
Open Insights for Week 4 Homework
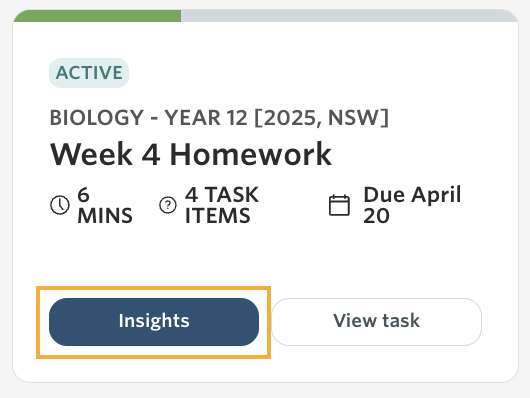[154, 322]
